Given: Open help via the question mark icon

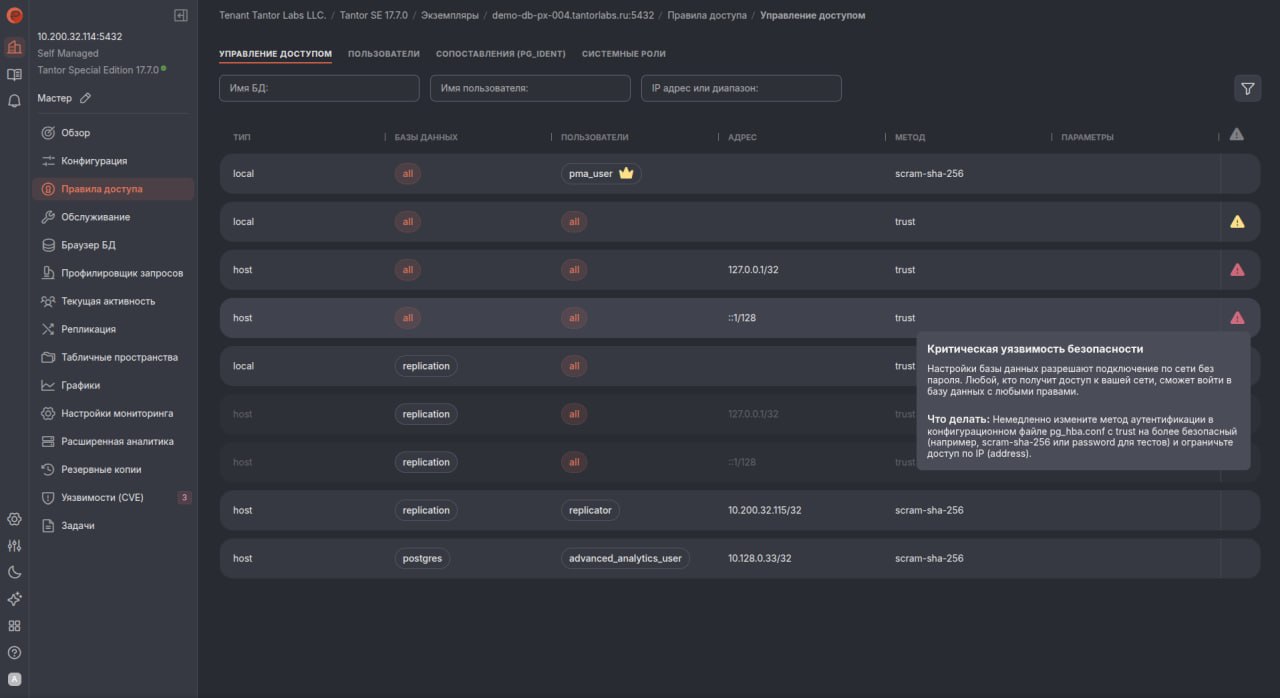Looking at the screenshot, I should click(14, 653).
